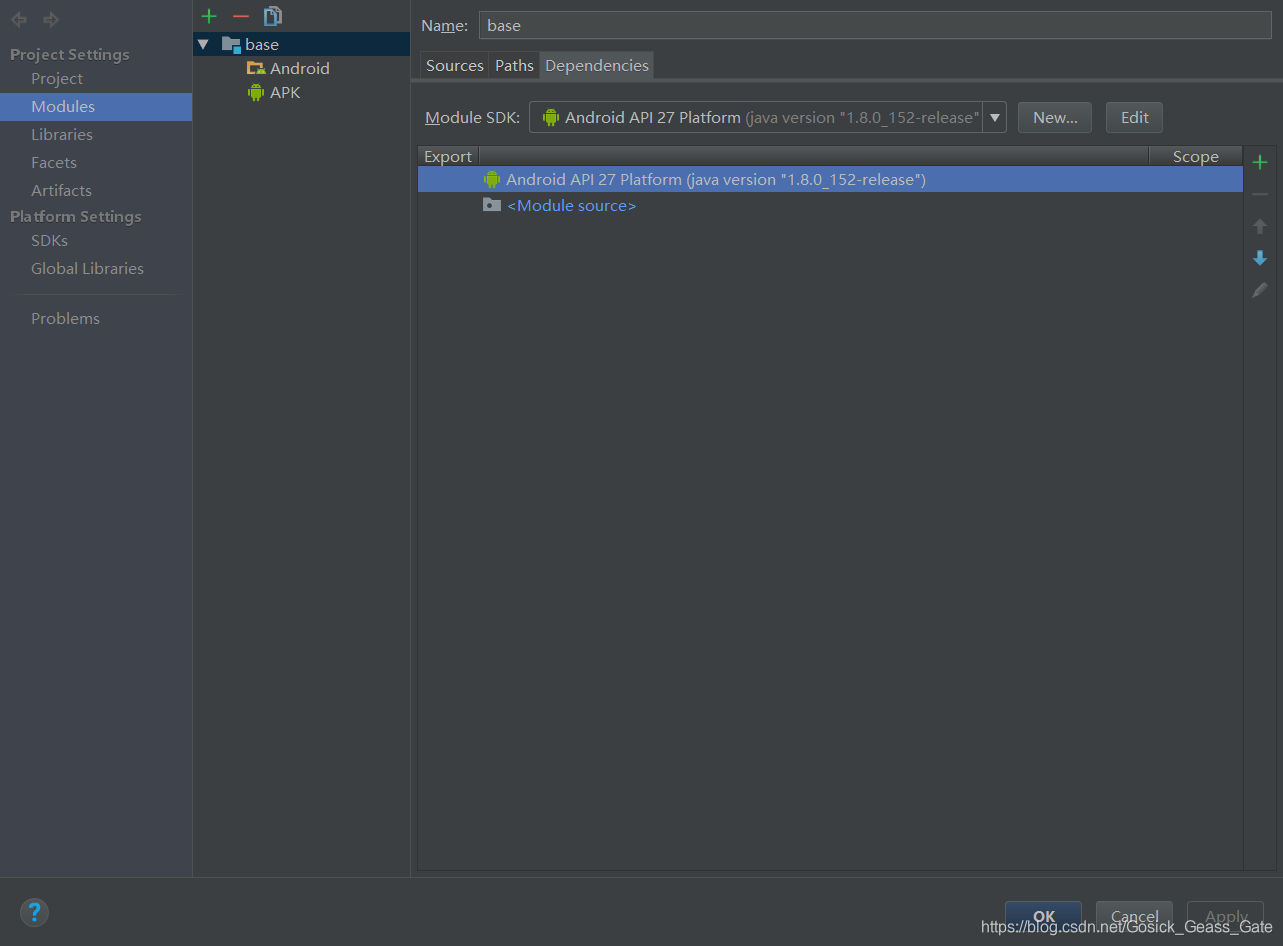Move dependency up with arrow icon
Image resolution: width=1283 pixels, height=946 pixels.
(1260, 226)
